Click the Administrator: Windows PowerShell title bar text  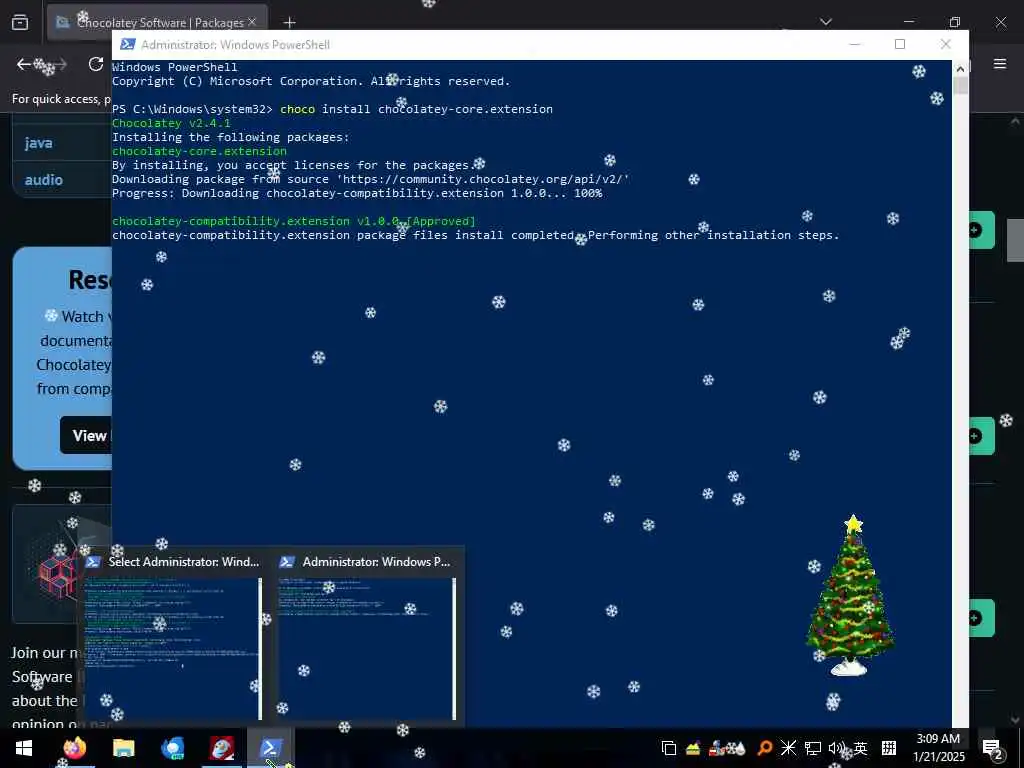tap(236, 44)
